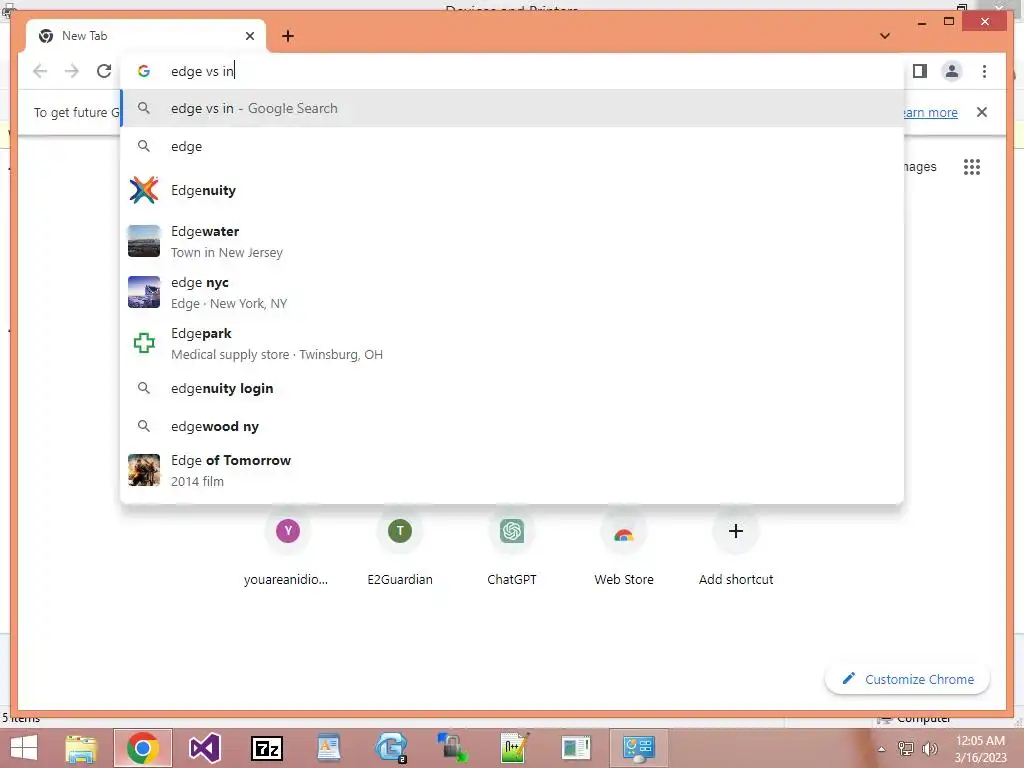
Task: Choose the 'edge' search suggestion
Action: pyautogui.click(x=512, y=146)
